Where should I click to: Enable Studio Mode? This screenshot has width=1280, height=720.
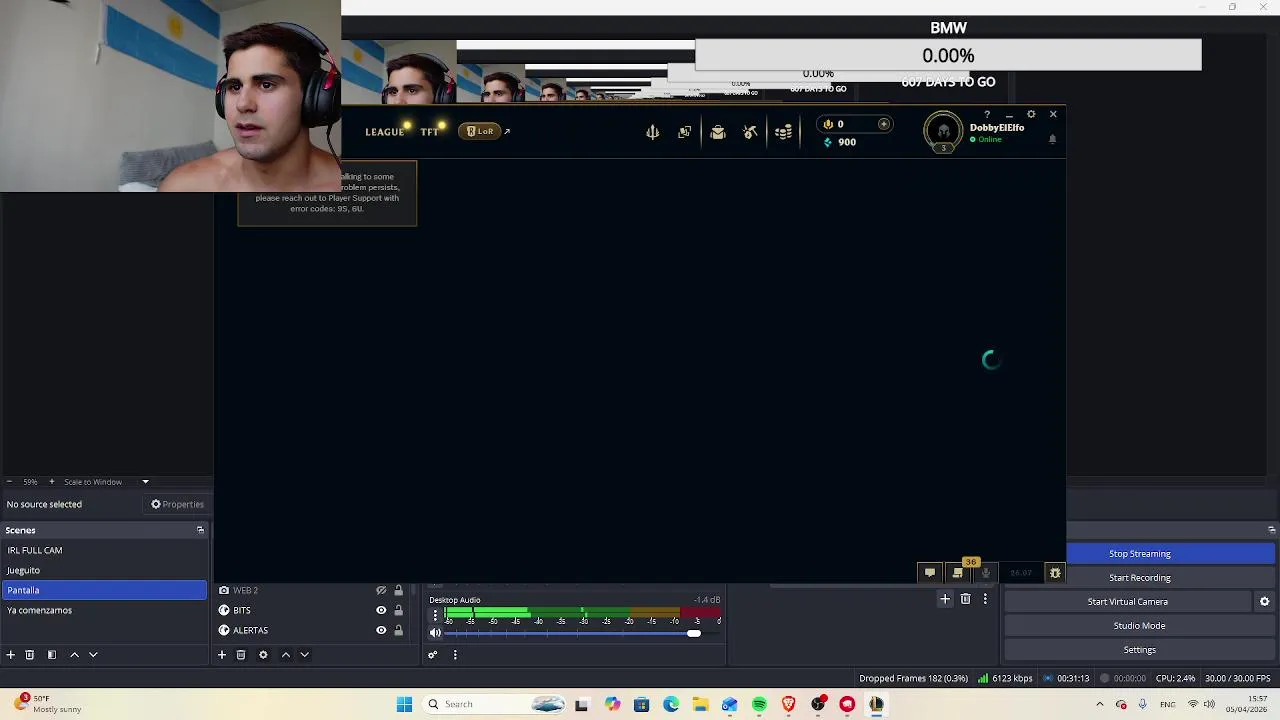click(x=1139, y=626)
